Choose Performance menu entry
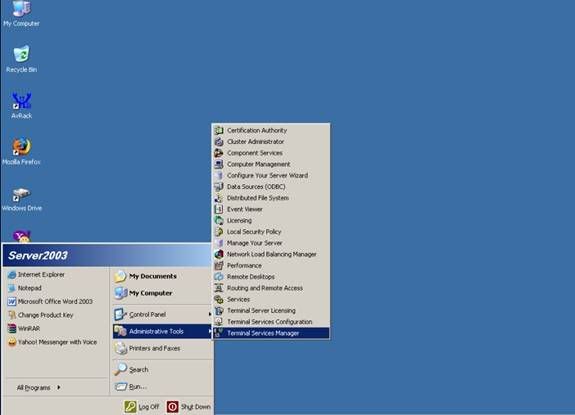 (x=271, y=265)
